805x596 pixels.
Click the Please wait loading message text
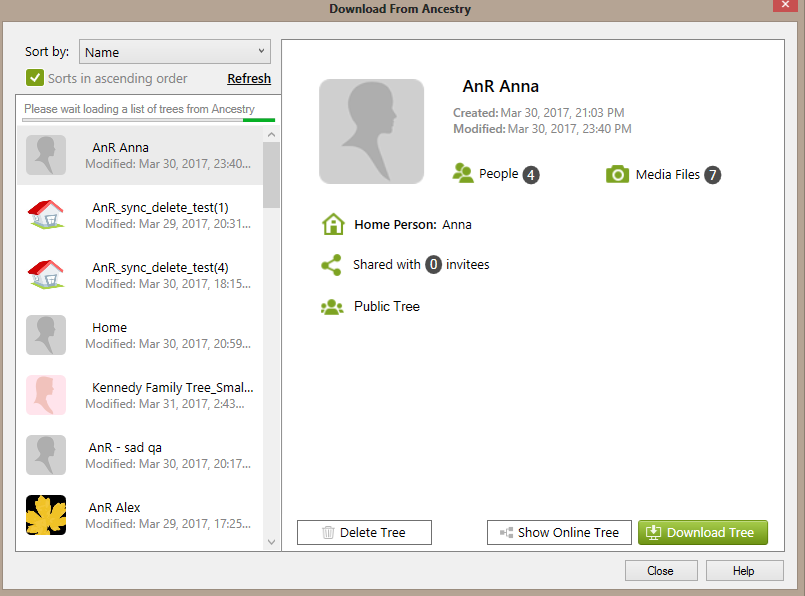coord(139,109)
